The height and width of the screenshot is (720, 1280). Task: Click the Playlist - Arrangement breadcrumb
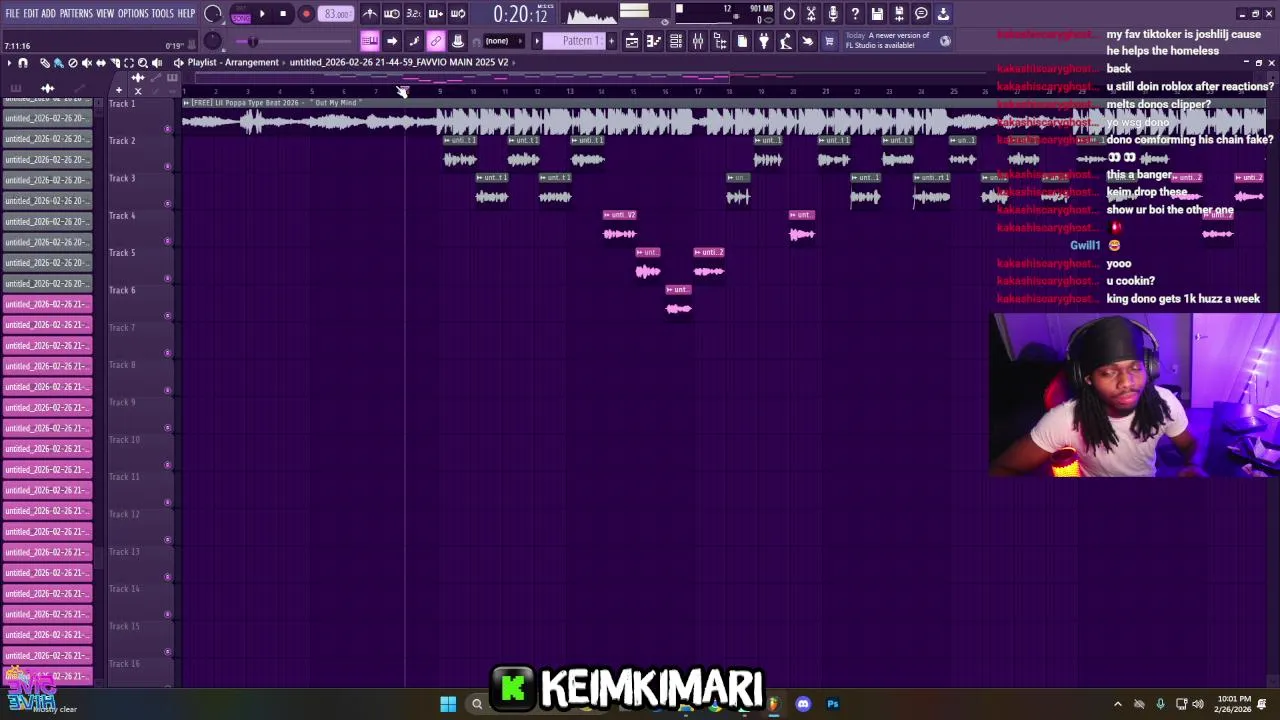click(233, 62)
